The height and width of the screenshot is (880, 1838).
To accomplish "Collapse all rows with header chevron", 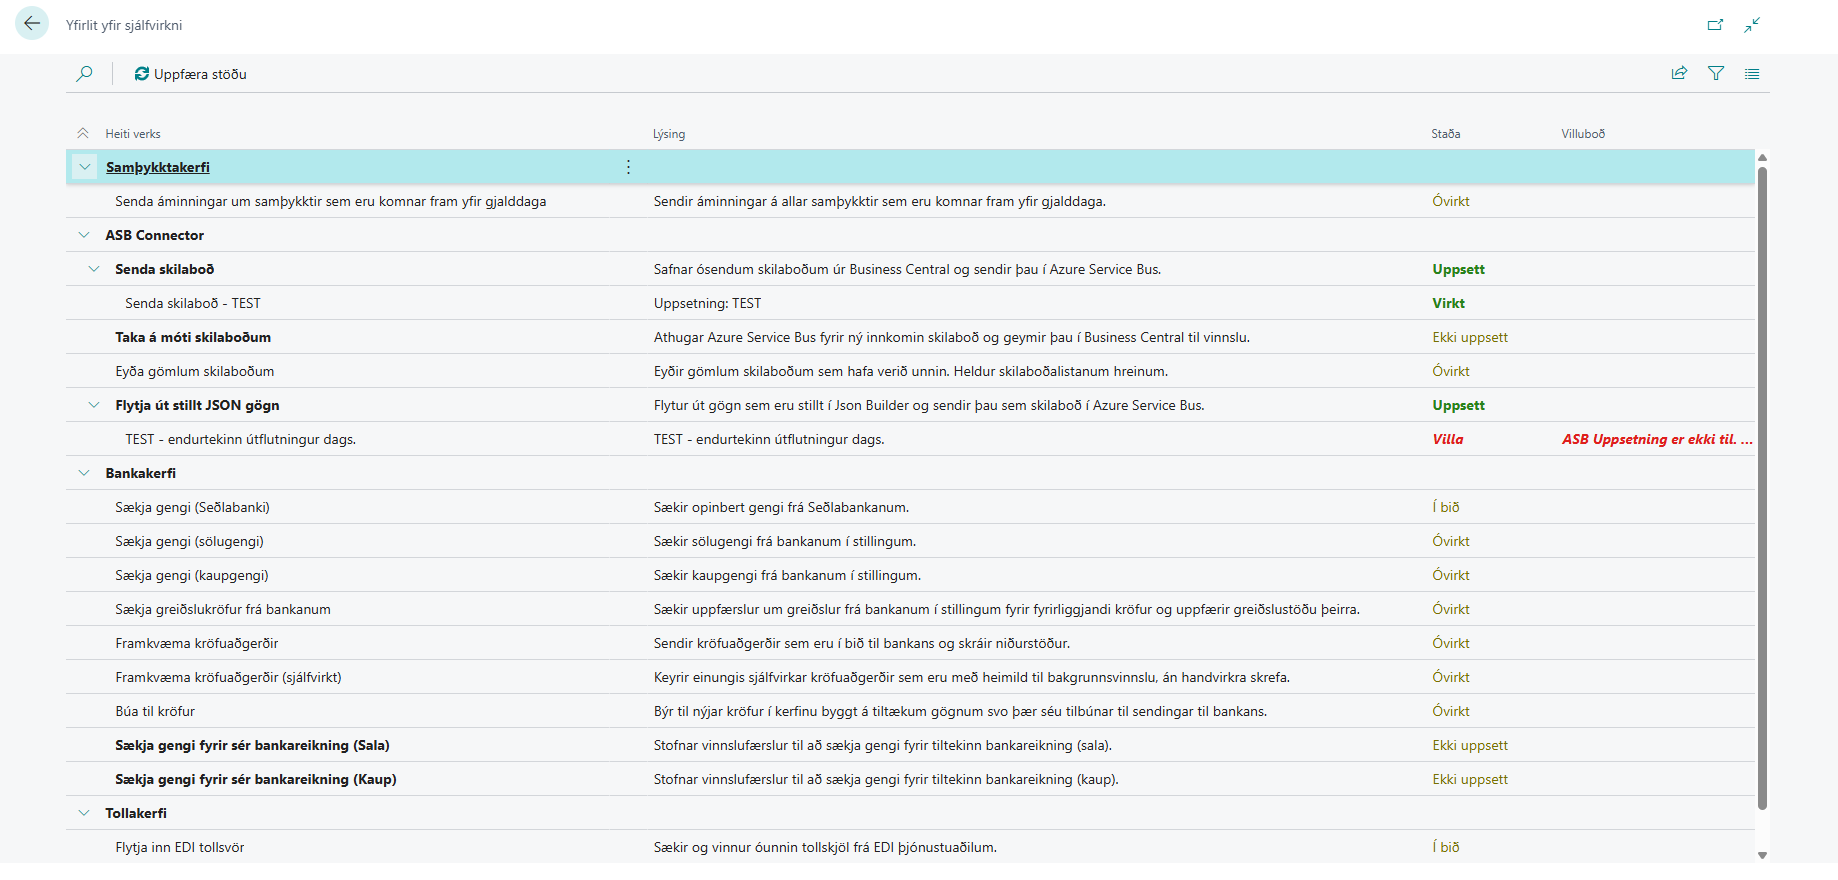I will pos(83,133).
